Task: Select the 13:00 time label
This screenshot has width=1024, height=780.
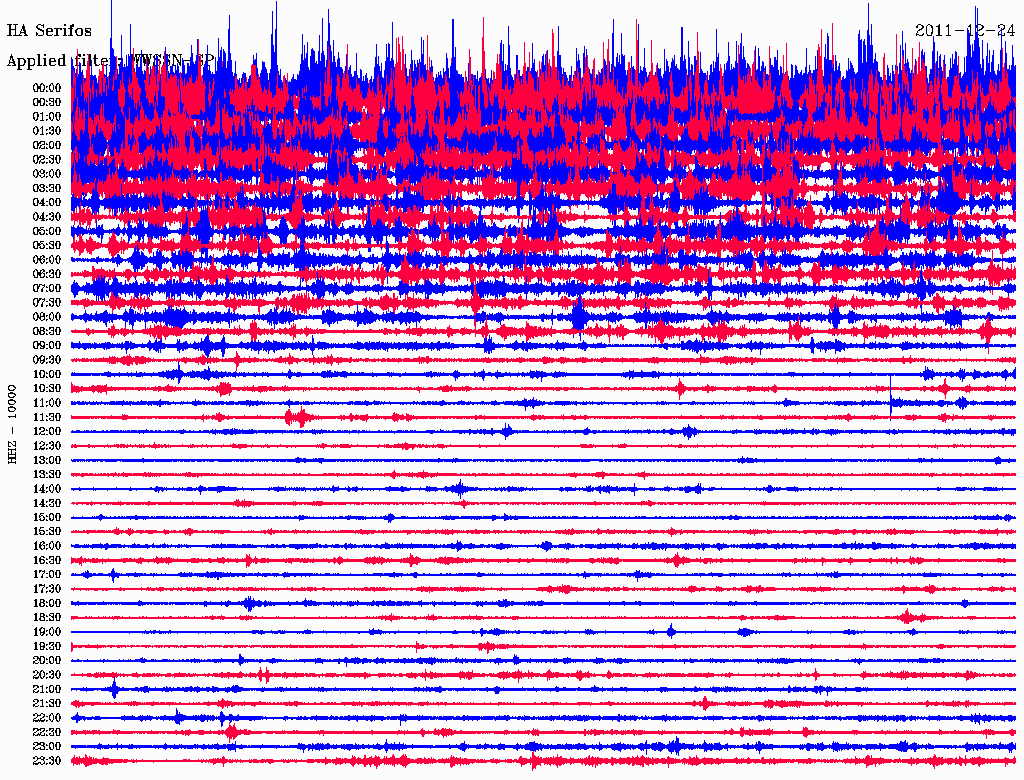Action: click(47, 461)
